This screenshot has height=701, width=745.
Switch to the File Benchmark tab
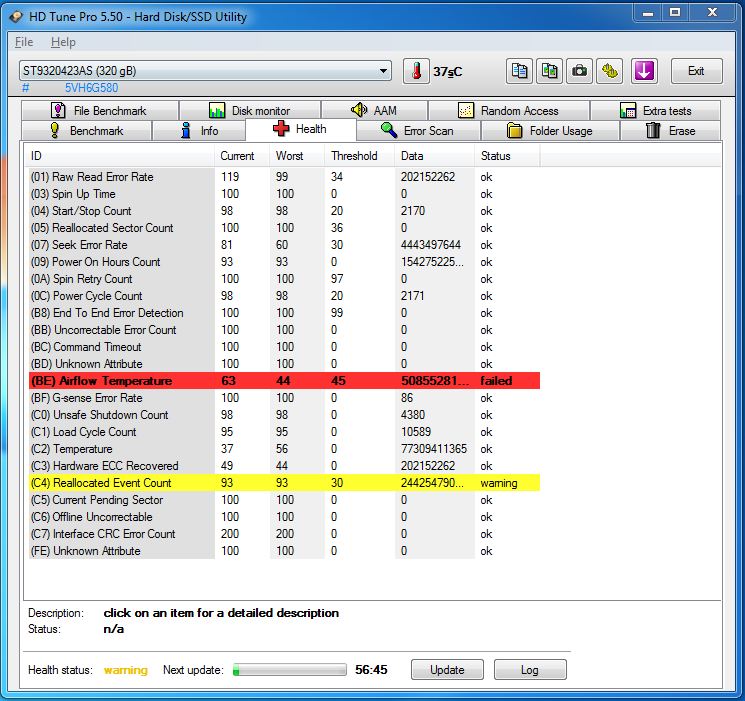[x=100, y=111]
